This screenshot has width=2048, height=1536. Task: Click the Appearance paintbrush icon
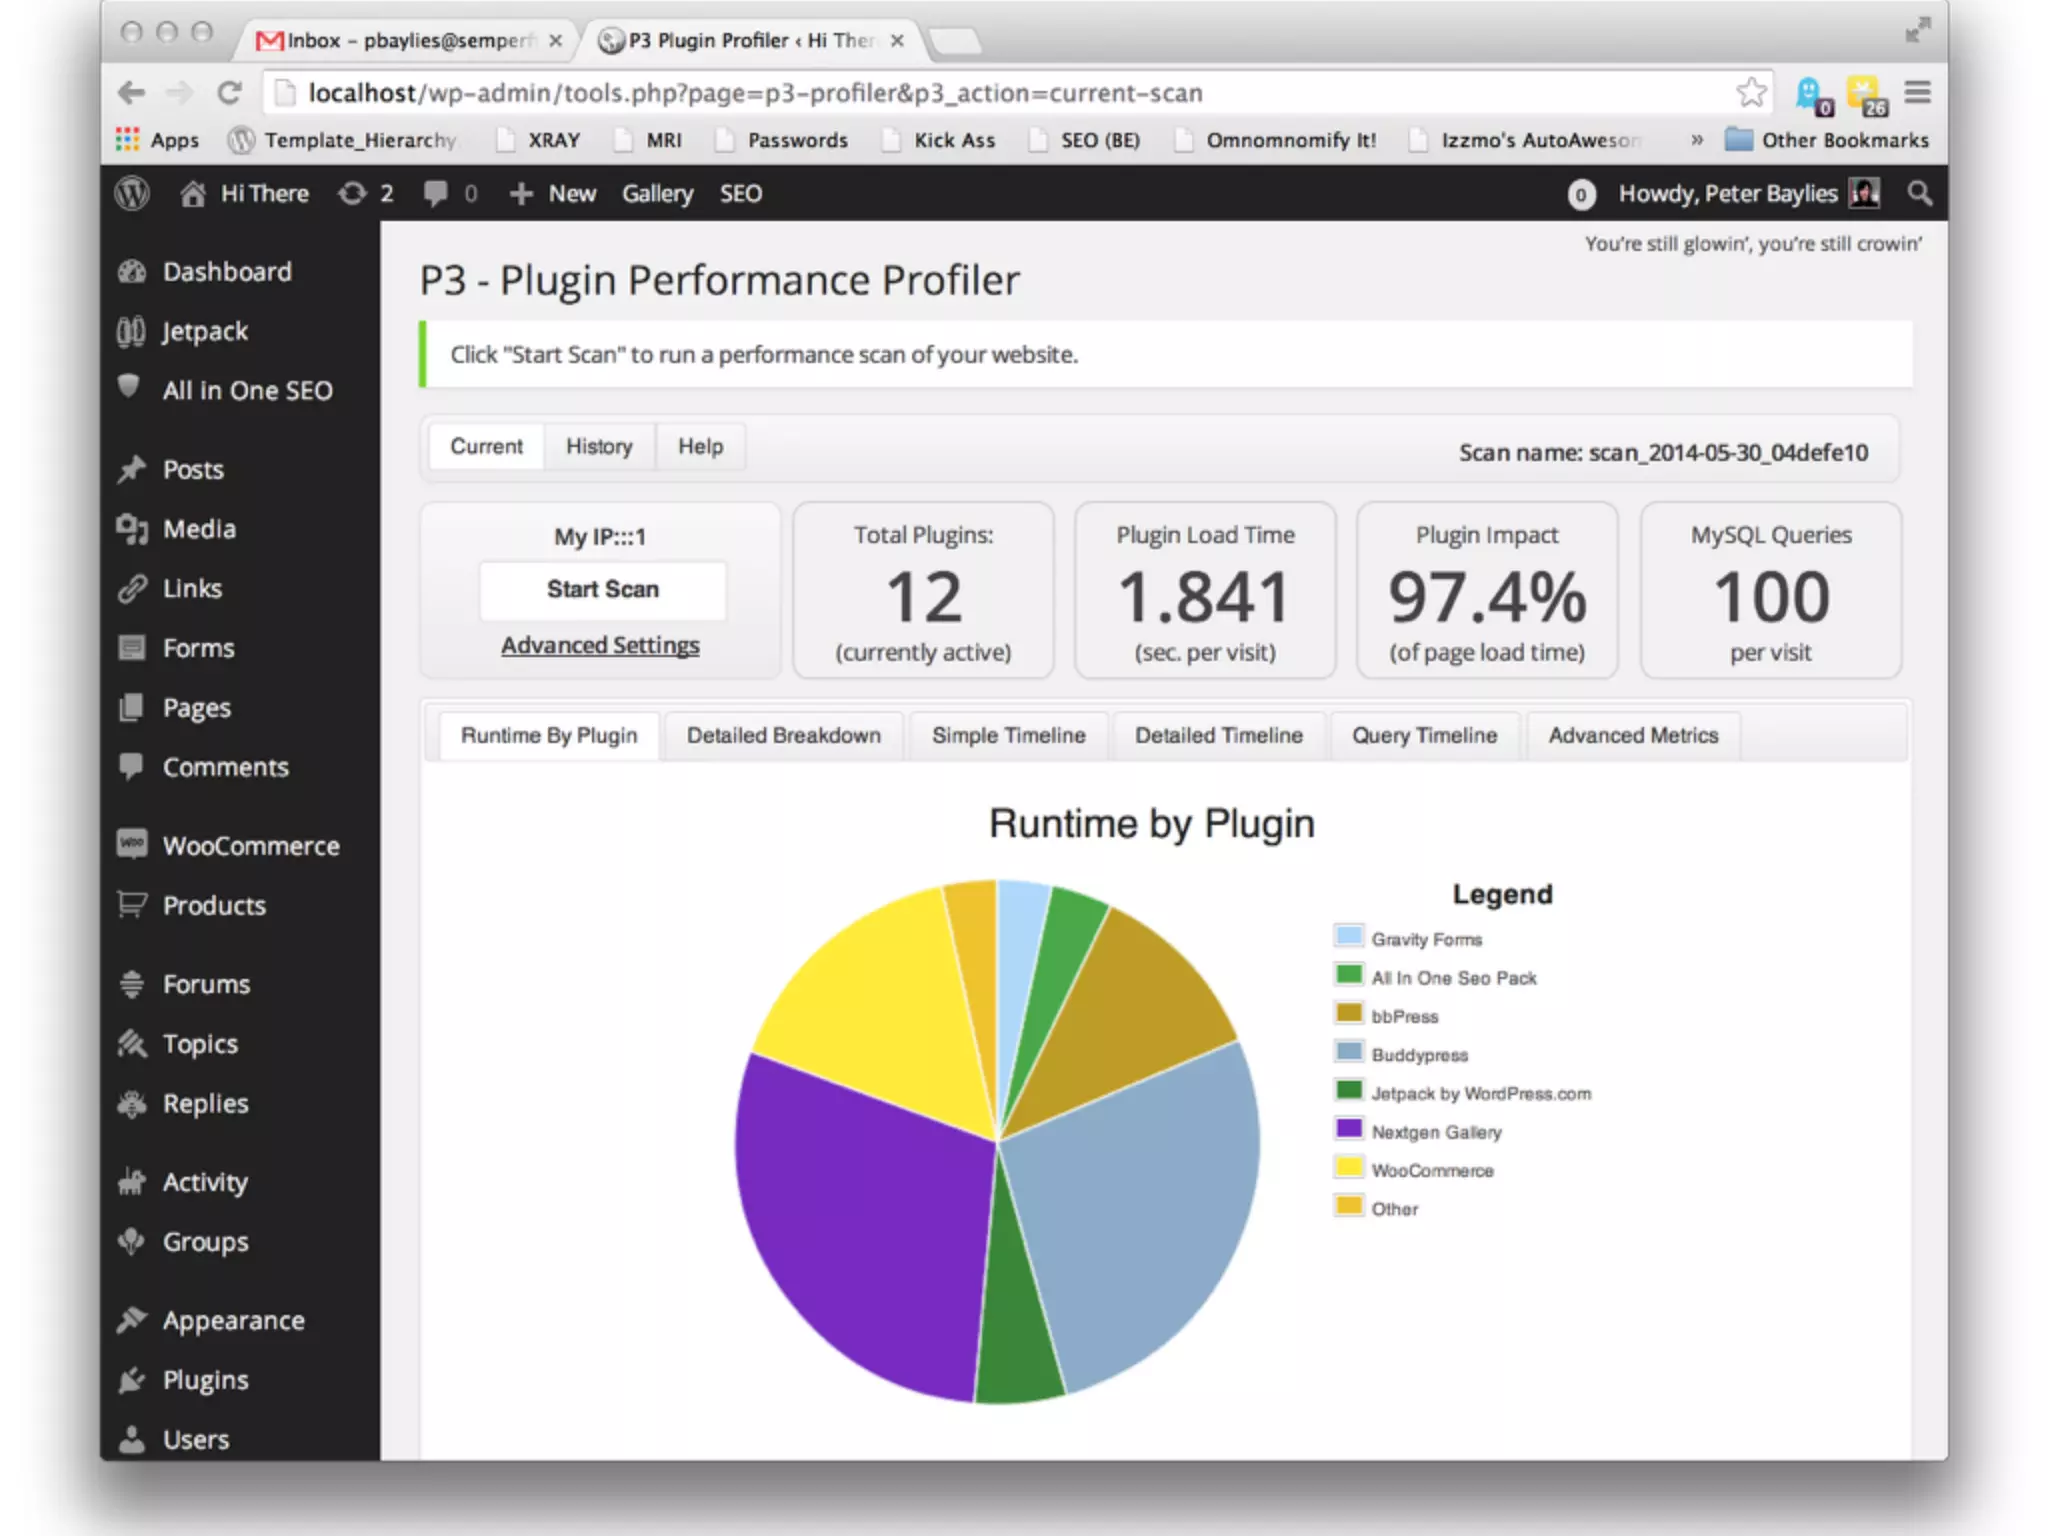pyautogui.click(x=132, y=1320)
